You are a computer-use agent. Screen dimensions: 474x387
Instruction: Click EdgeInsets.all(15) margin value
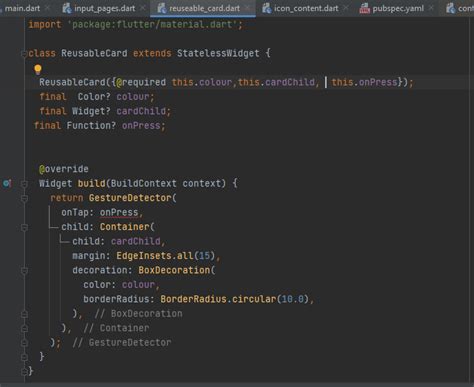[x=166, y=256]
